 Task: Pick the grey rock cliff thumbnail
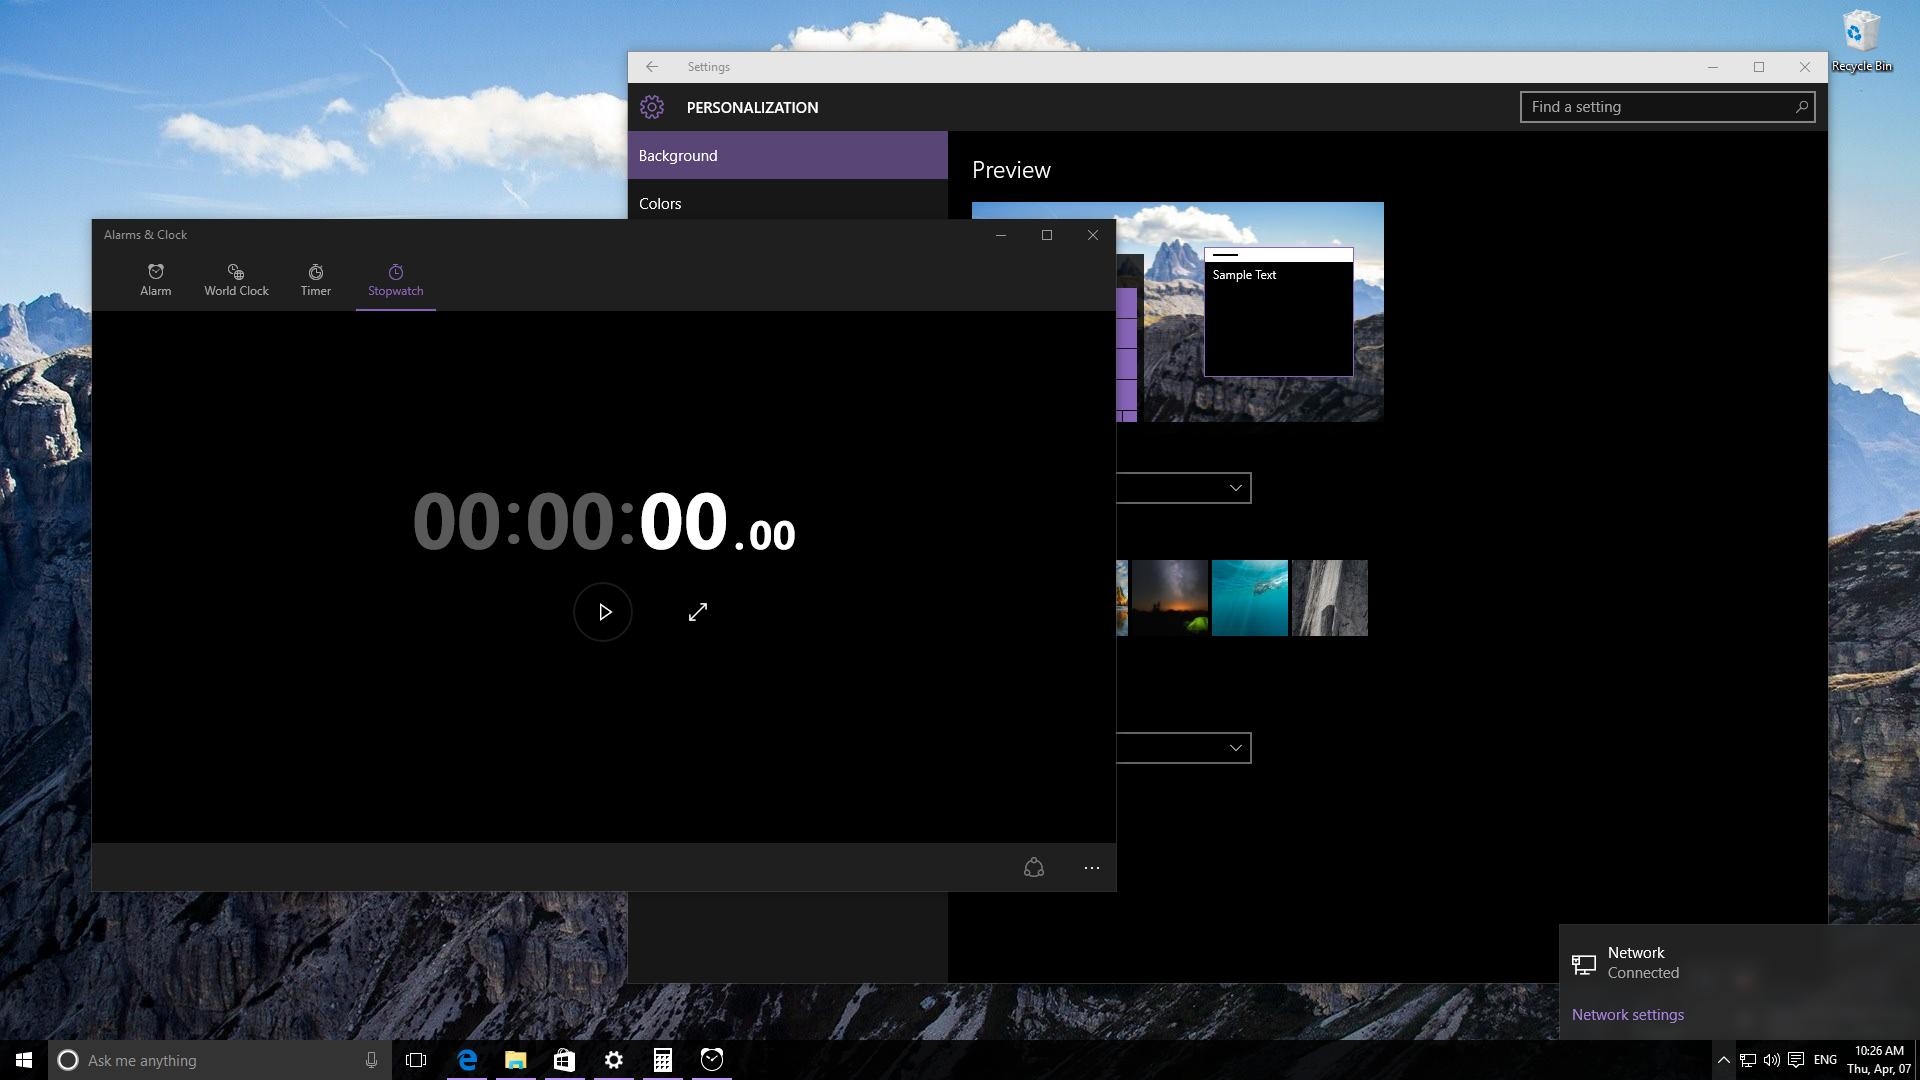click(x=1329, y=598)
